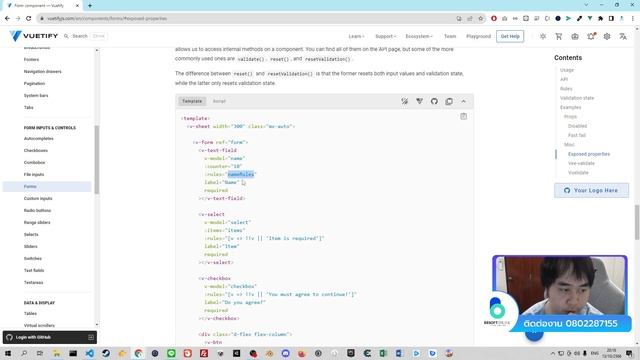Open browser extensions puzzle icon
Image resolution: width=640 pixels, height=360 pixels.
pyautogui.click(x=600, y=18)
